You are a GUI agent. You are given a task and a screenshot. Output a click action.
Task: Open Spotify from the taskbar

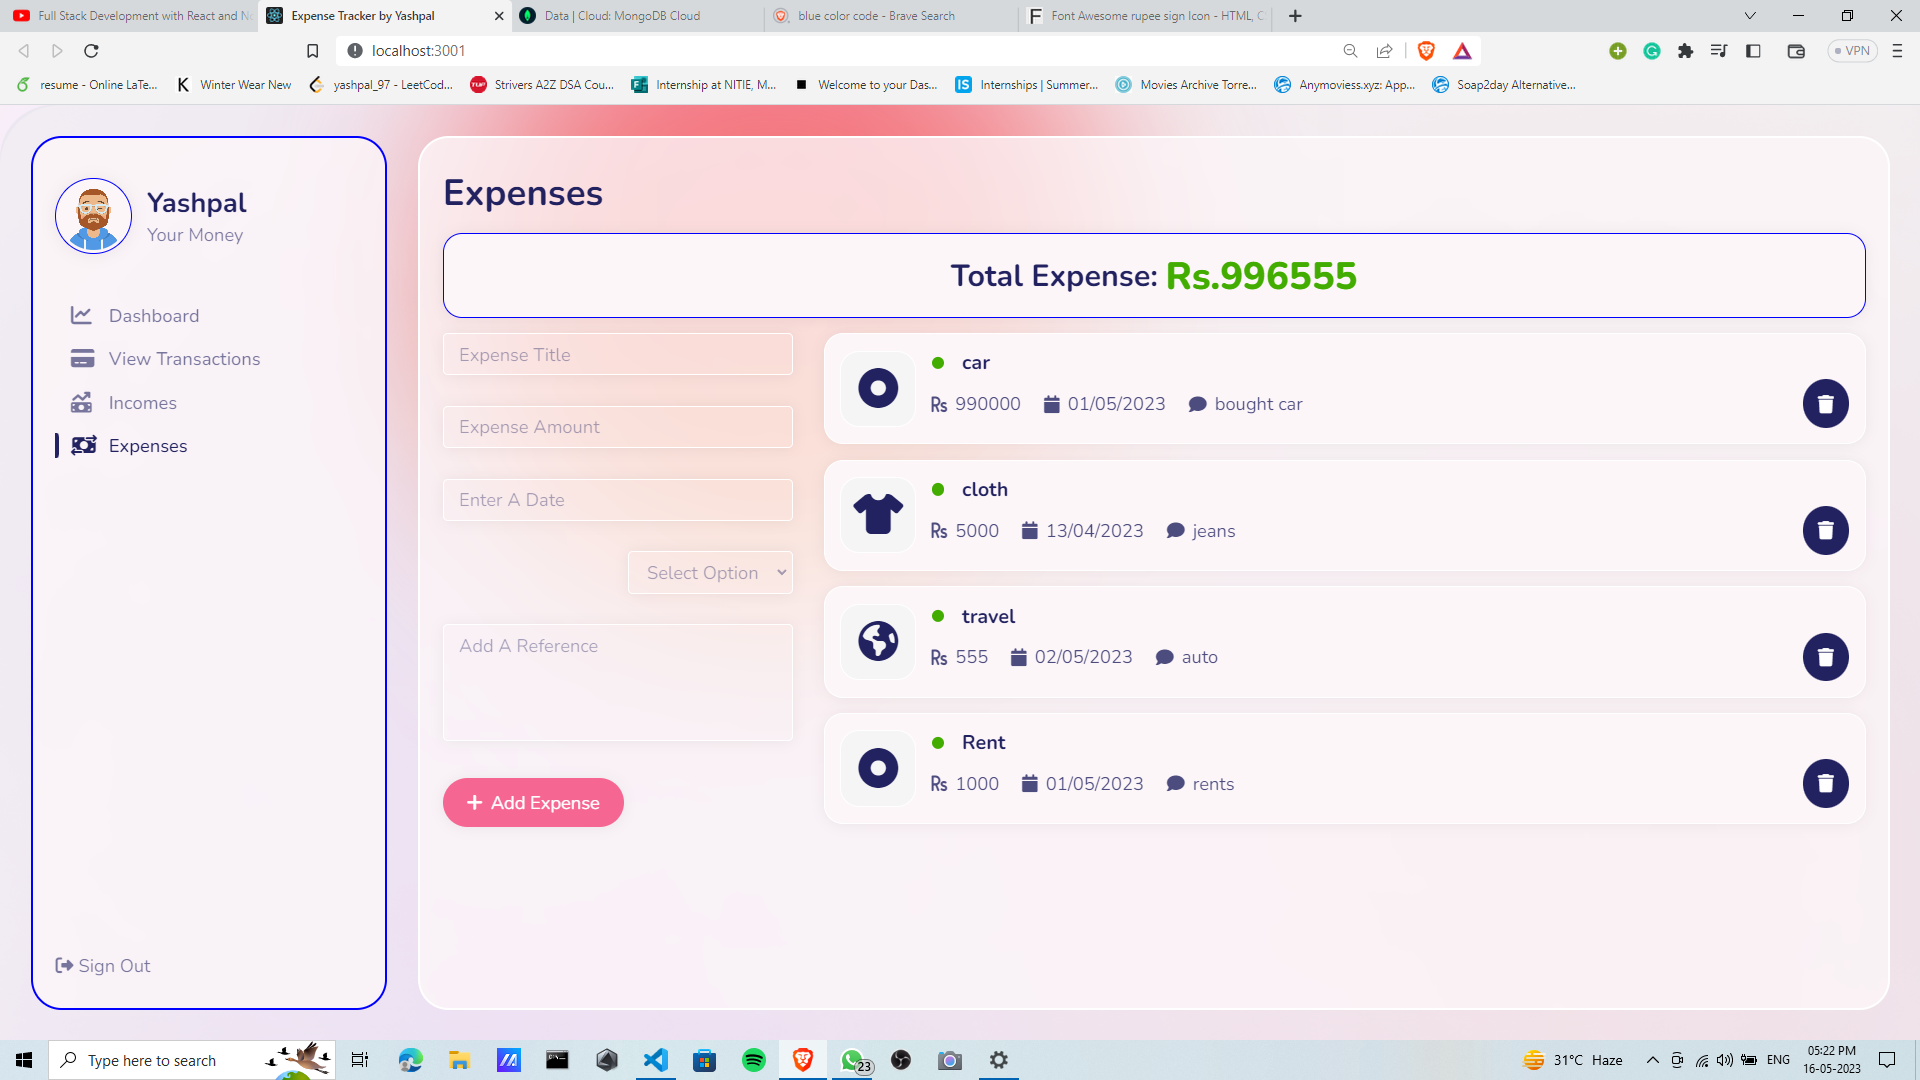pos(753,1059)
